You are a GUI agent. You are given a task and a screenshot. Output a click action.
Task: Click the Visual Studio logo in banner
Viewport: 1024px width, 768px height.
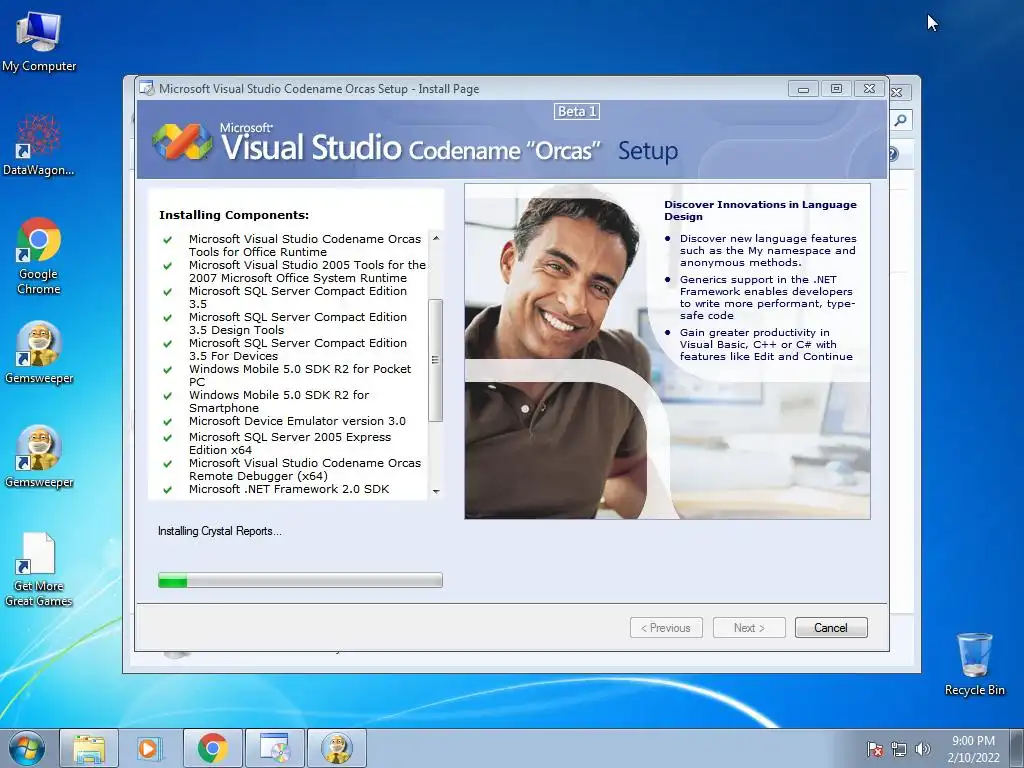(x=182, y=141)
